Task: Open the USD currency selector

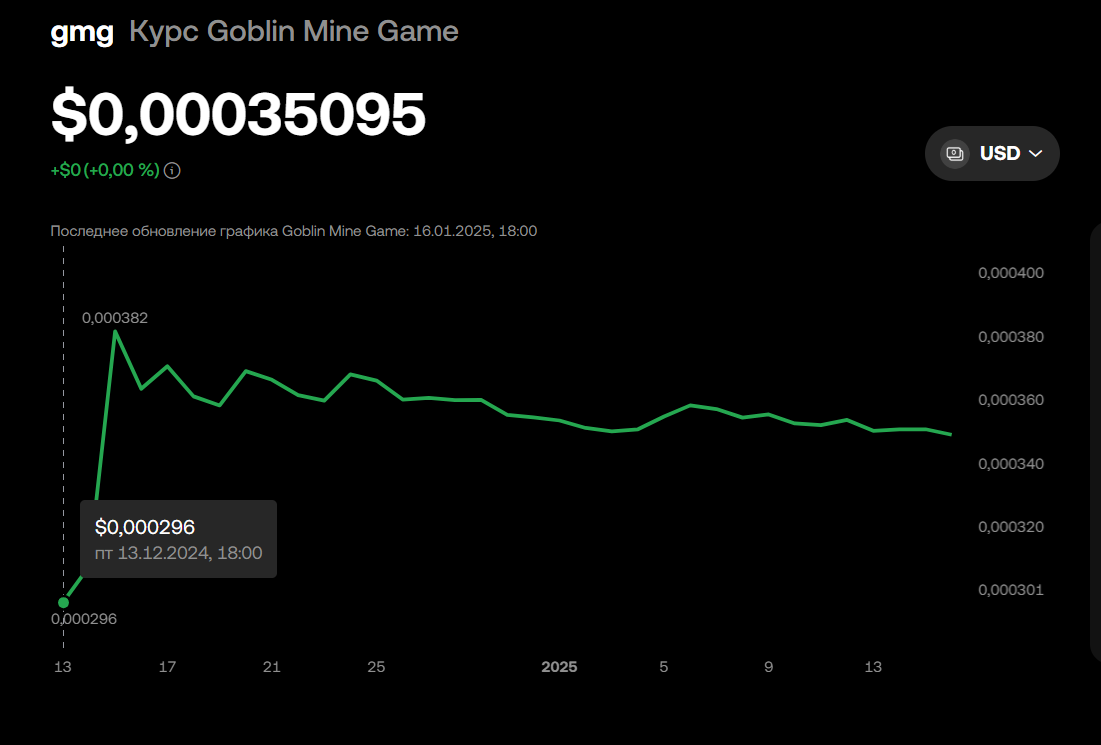Action: pyautogui.click(x=992, y=154)
